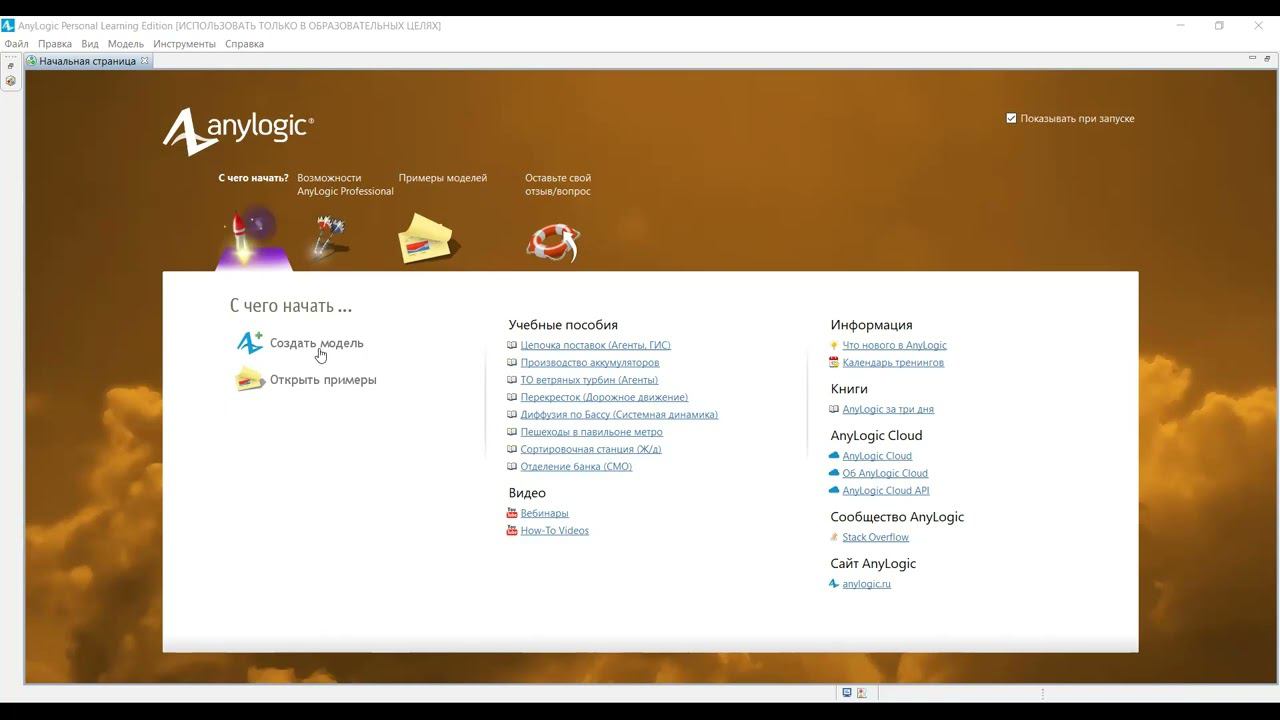Screen dimensions: 1280x720
Task: Open the Вебинары link
Action: pyautogui.click(x=544, y=513)
